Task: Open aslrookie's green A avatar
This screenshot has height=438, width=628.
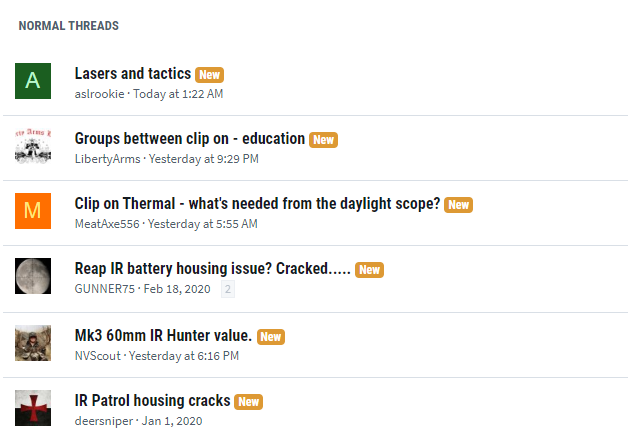Action: (x=33, y=81)
